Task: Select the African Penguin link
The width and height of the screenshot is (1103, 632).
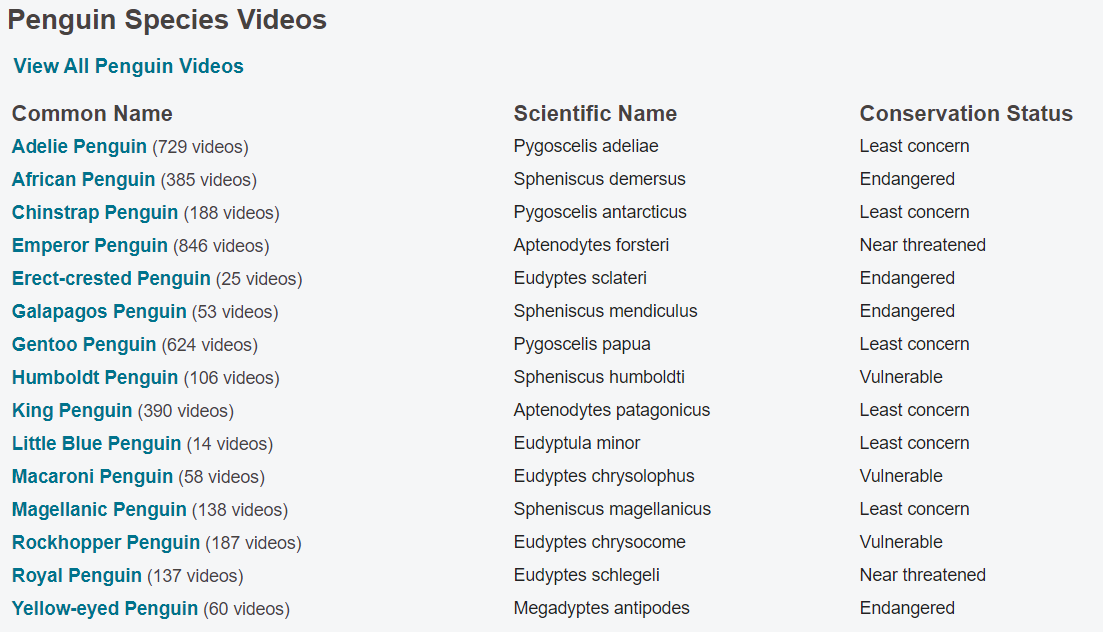Action: [84, 179]
